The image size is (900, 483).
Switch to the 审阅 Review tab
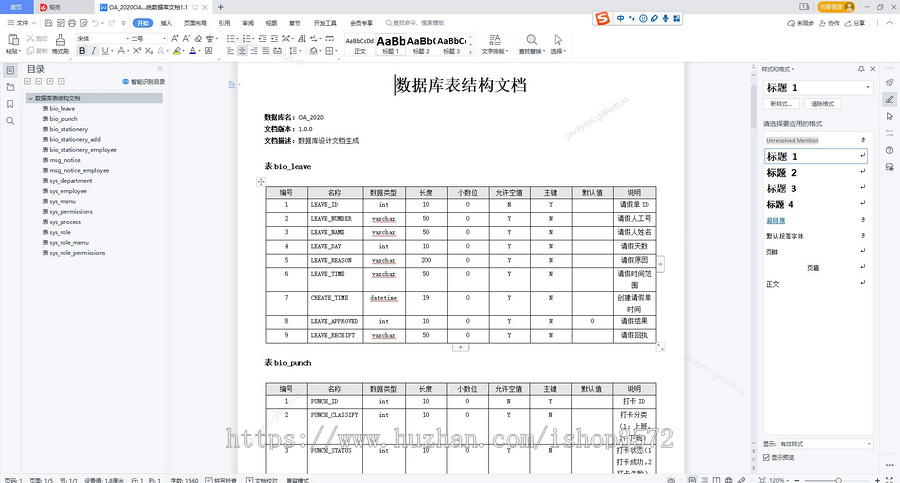click(248, 23)
